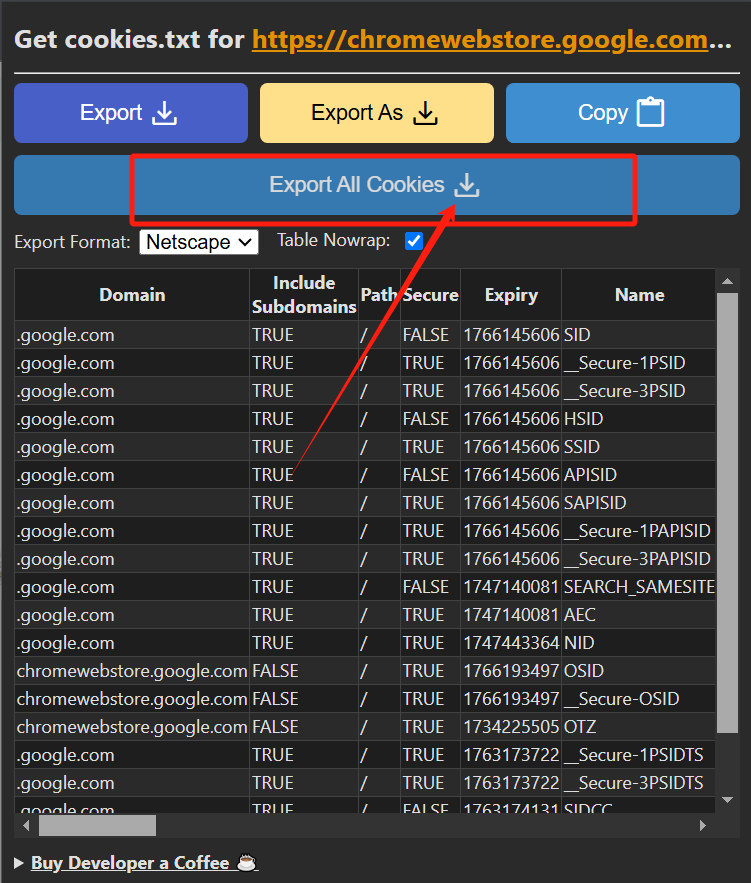Select the SEARCH_SAMESITE name cell

(x=639, y=587)
